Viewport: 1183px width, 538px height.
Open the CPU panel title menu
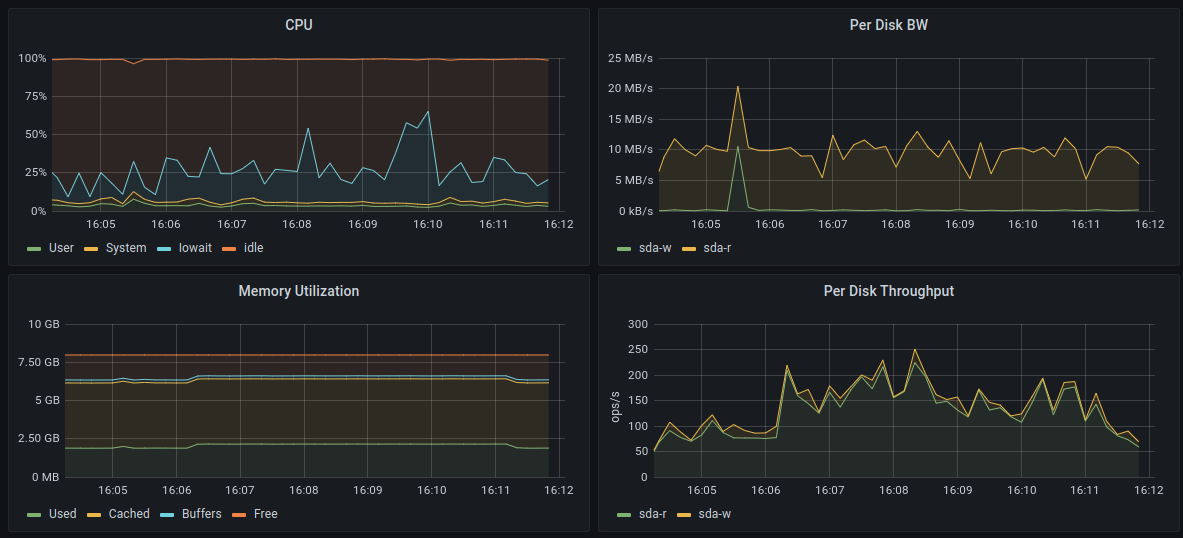click(298, 25)
